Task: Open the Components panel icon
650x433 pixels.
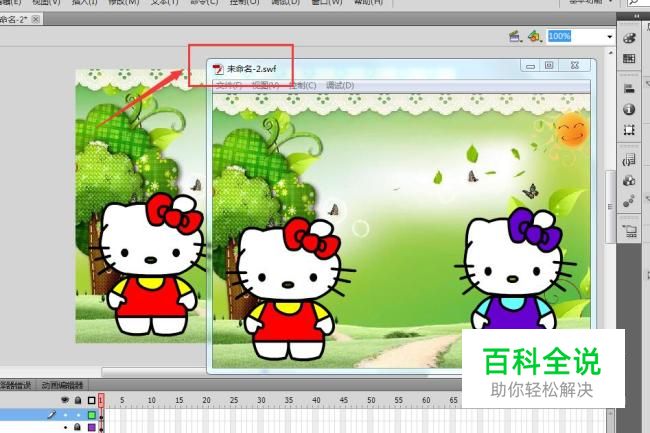Action: click(629, 181)
